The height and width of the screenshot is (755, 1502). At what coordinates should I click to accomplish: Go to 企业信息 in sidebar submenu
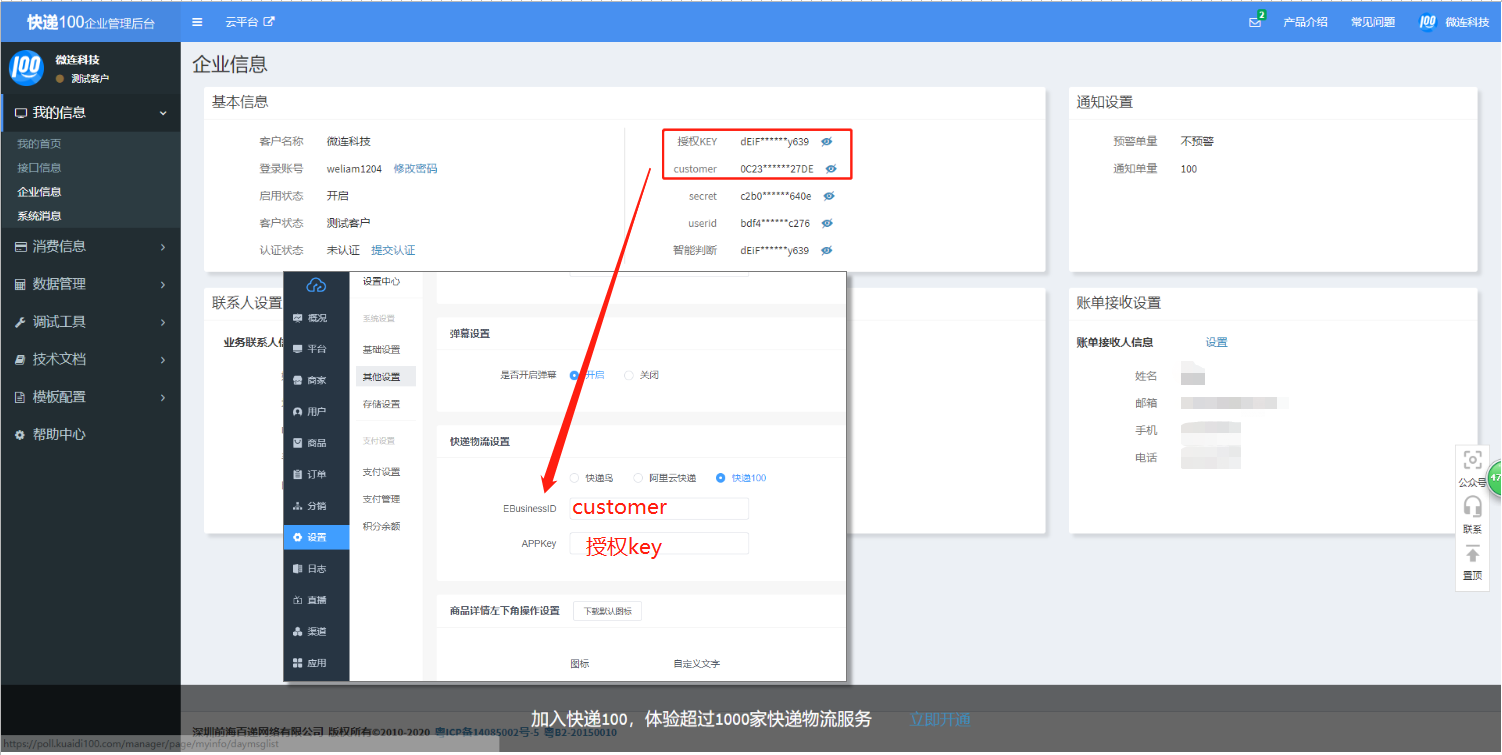coord(39,192)
